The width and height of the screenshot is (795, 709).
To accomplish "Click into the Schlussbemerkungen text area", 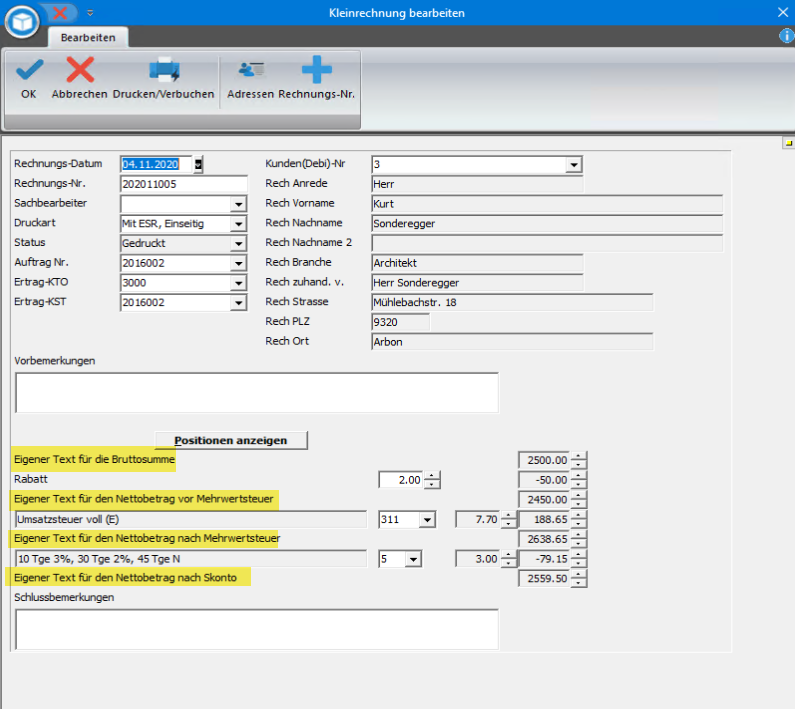I will pyautogui.click(x=257, y=629).
